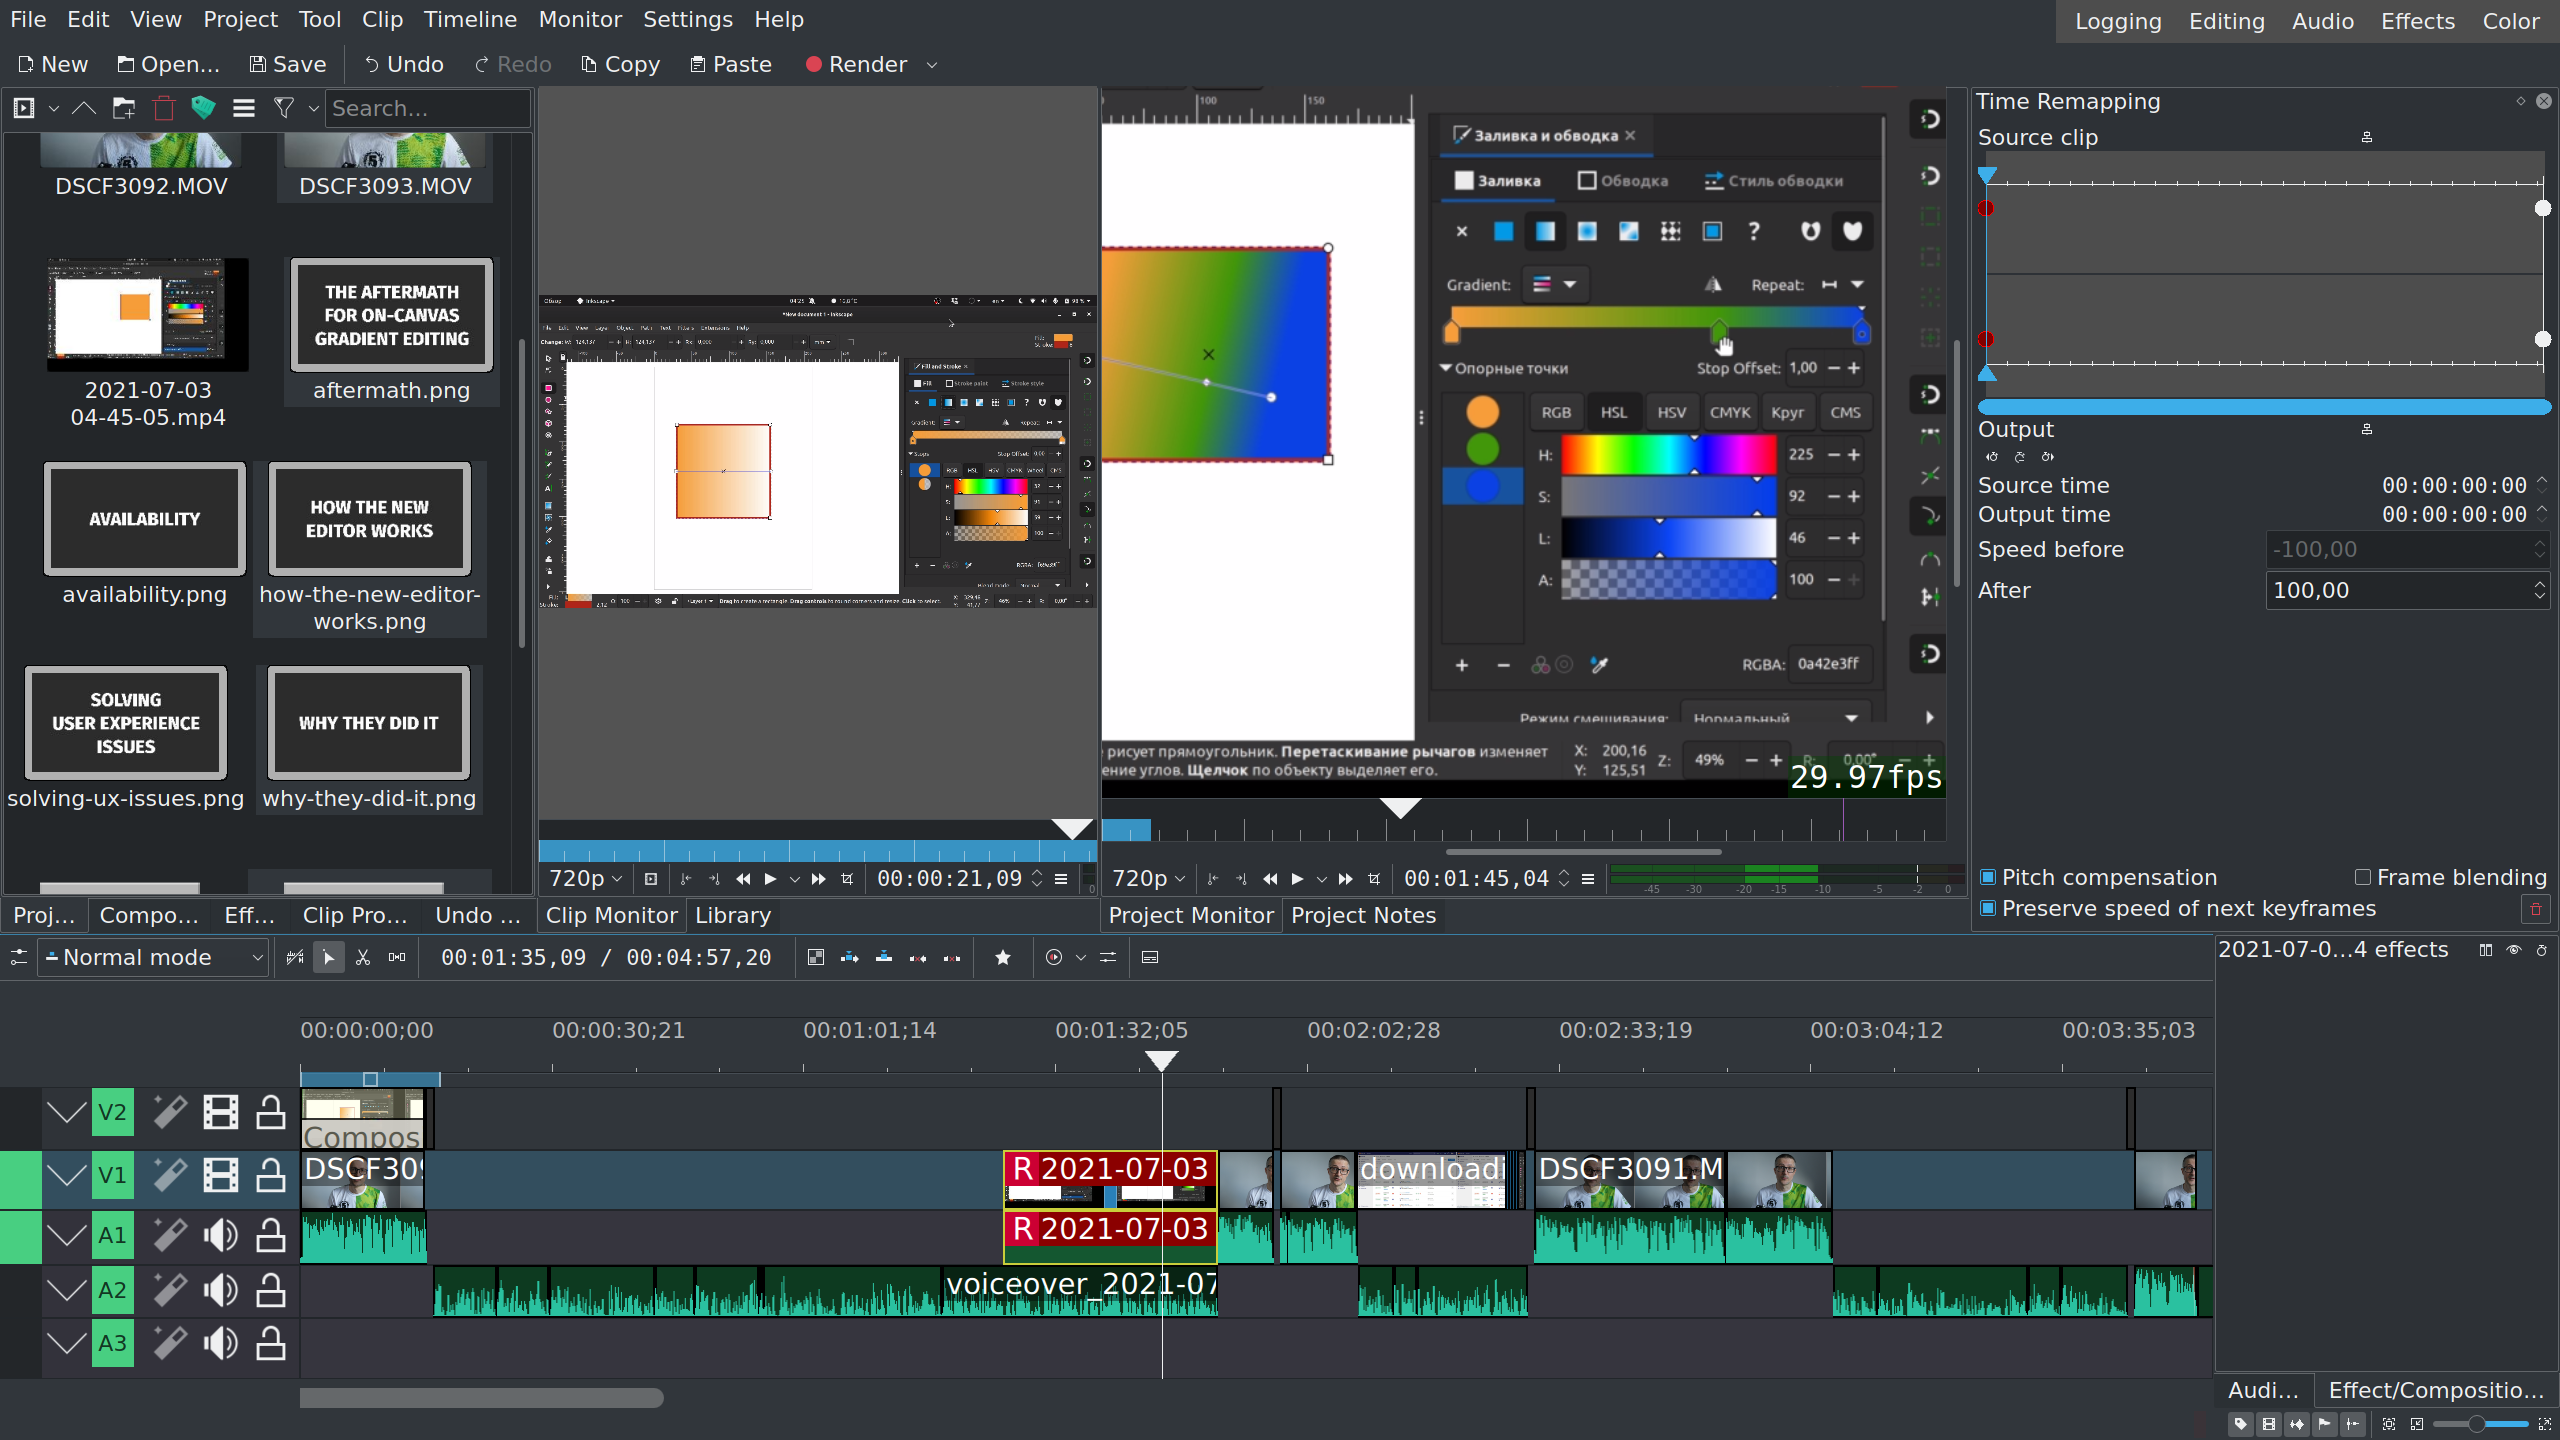The height and width of the screenshot is (1440, 2560).
Task: Select the download clip on track V1
Action: [x=1432, y=1180]
